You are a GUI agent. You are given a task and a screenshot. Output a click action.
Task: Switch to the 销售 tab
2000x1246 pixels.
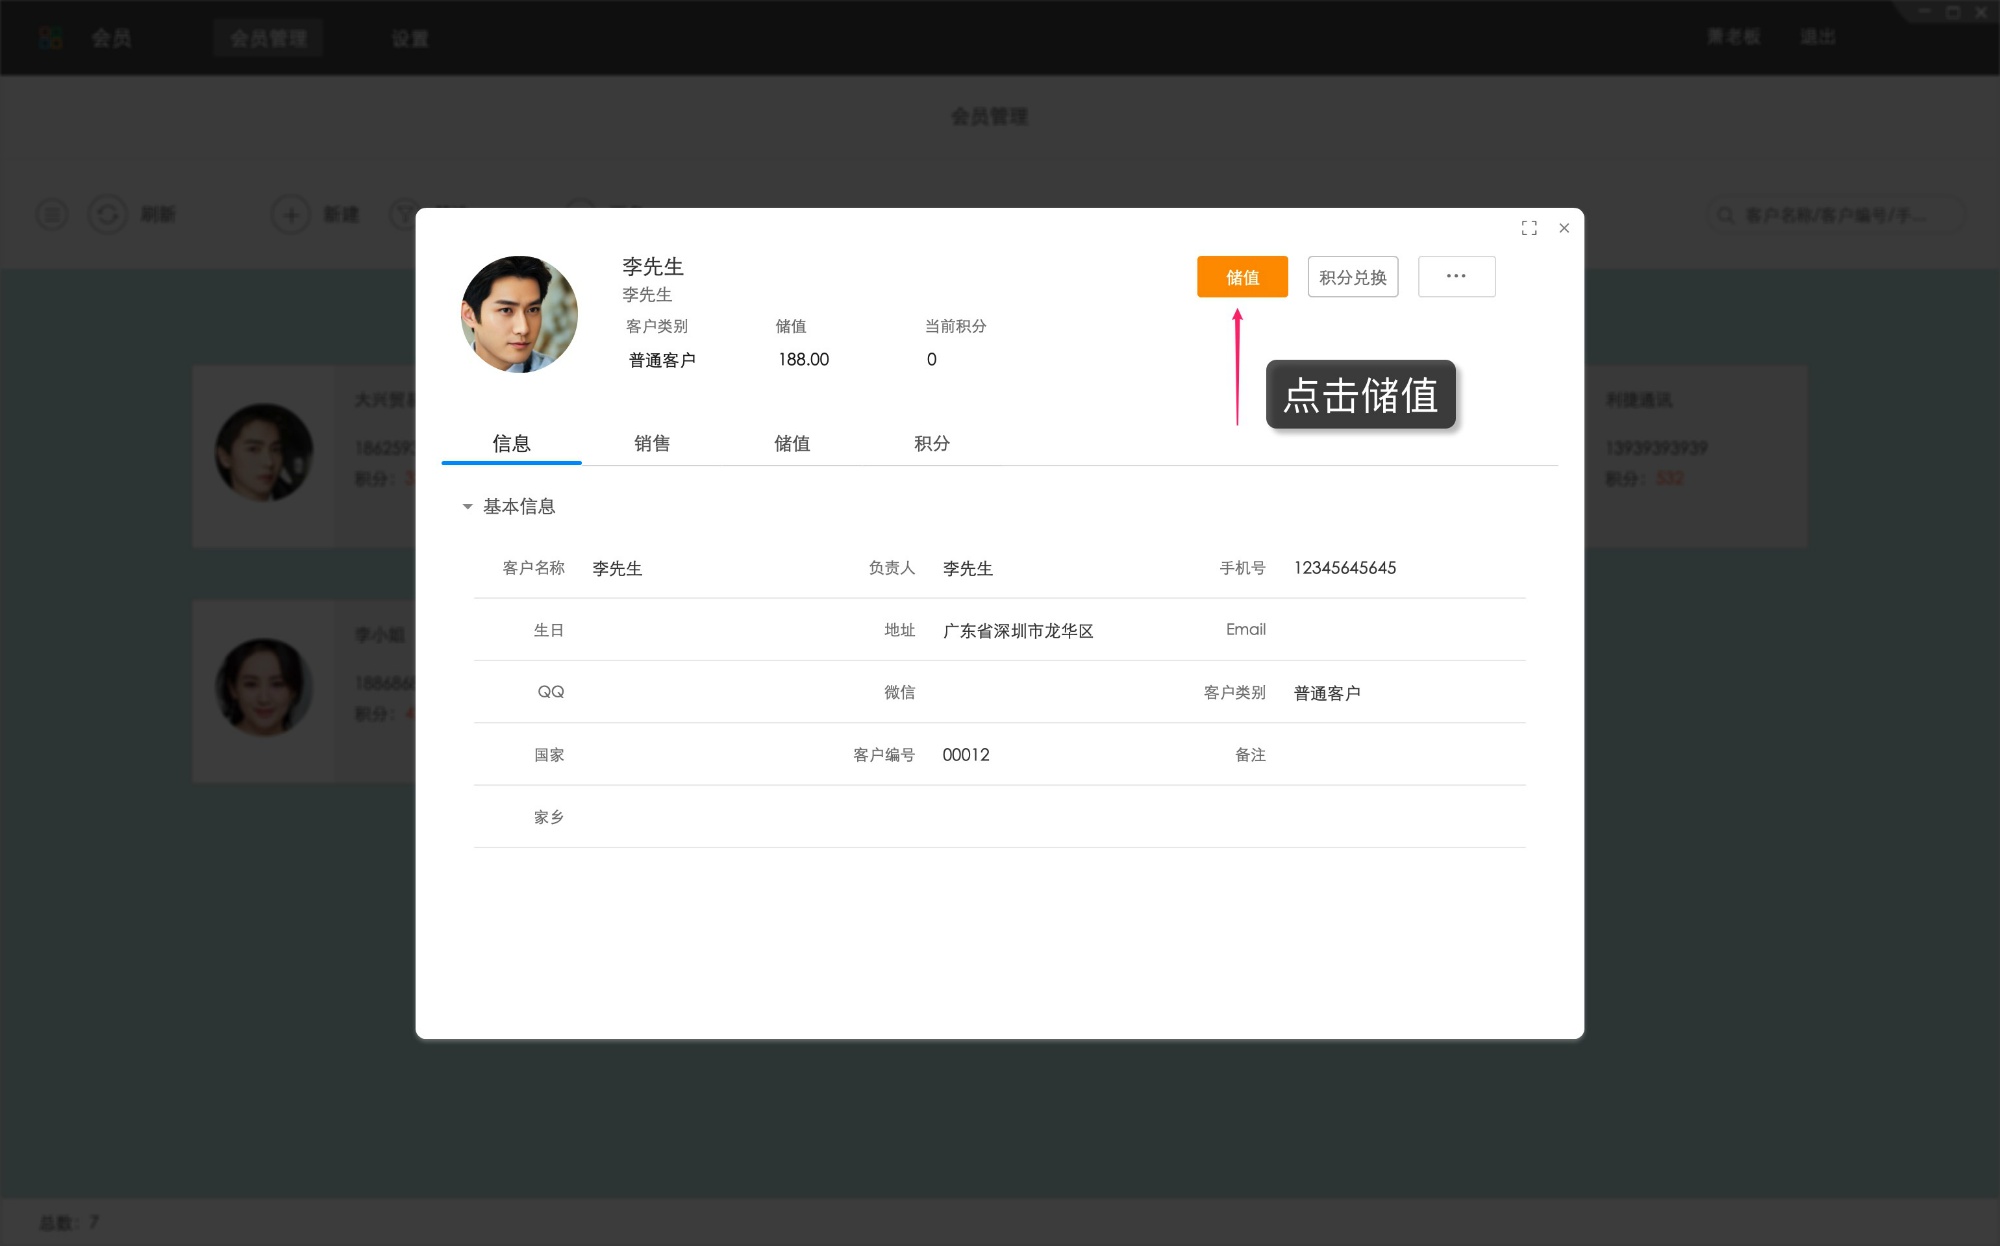pos(652,444)
